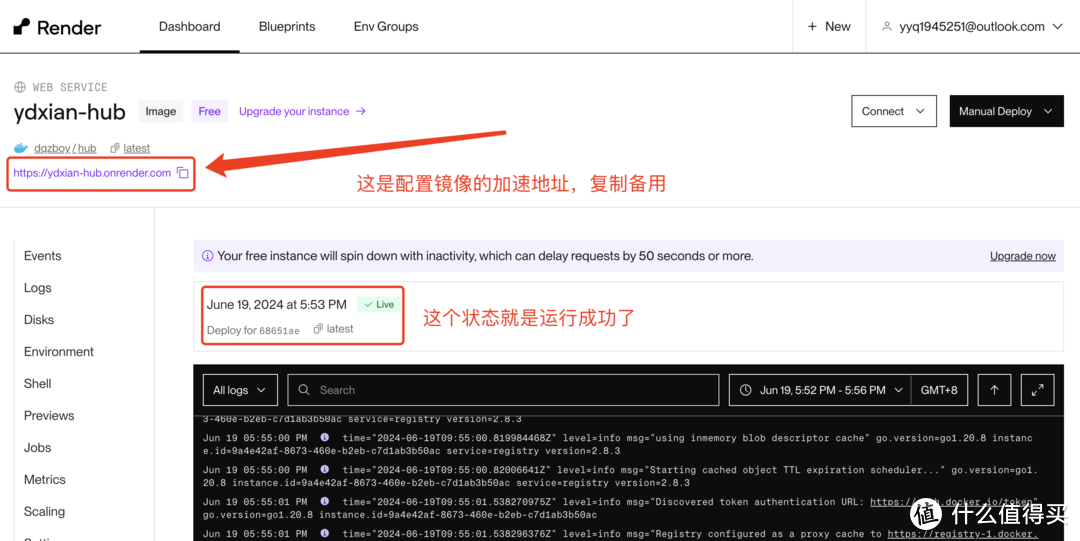Viewport: 1080px width, 541px height.
Task: Open the 68651ae deploy commit link
Action: 279,331
